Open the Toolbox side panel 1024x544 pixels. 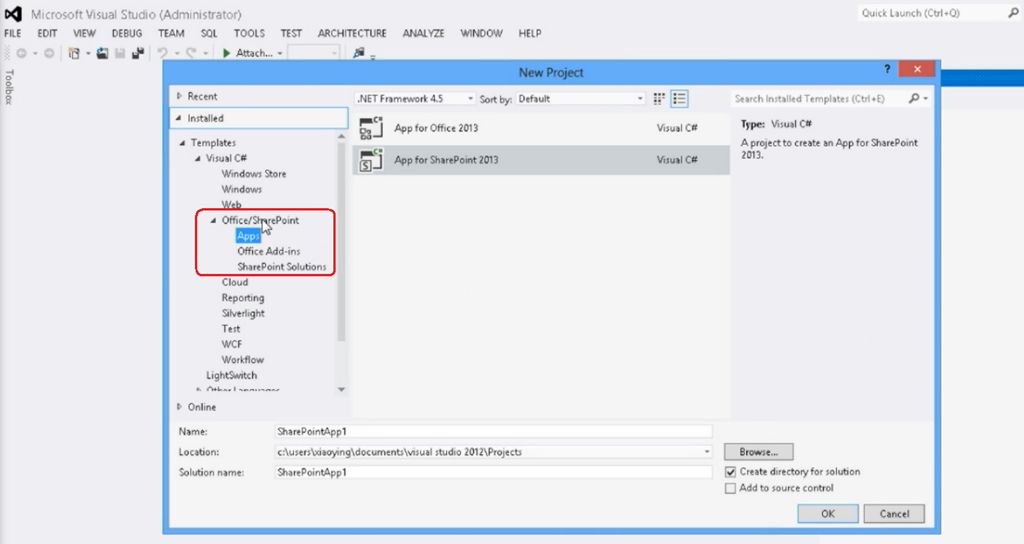tap(9, 87)
